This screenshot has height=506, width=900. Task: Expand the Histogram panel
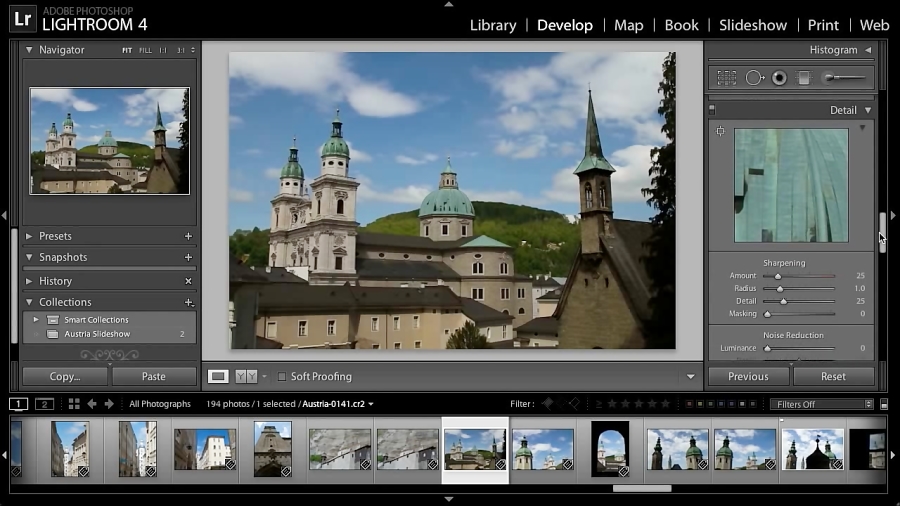click(868, 50)
